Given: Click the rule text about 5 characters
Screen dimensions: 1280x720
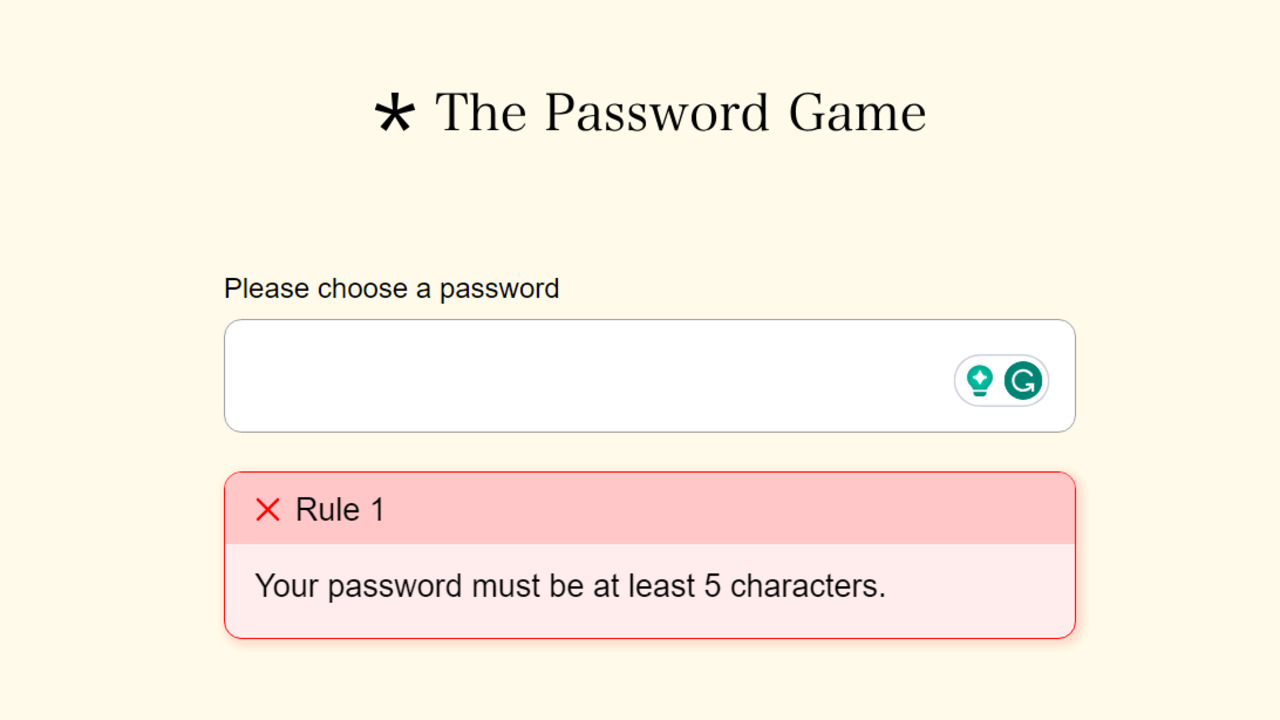Looking at the screenshot, I should (x=570, y=586).
